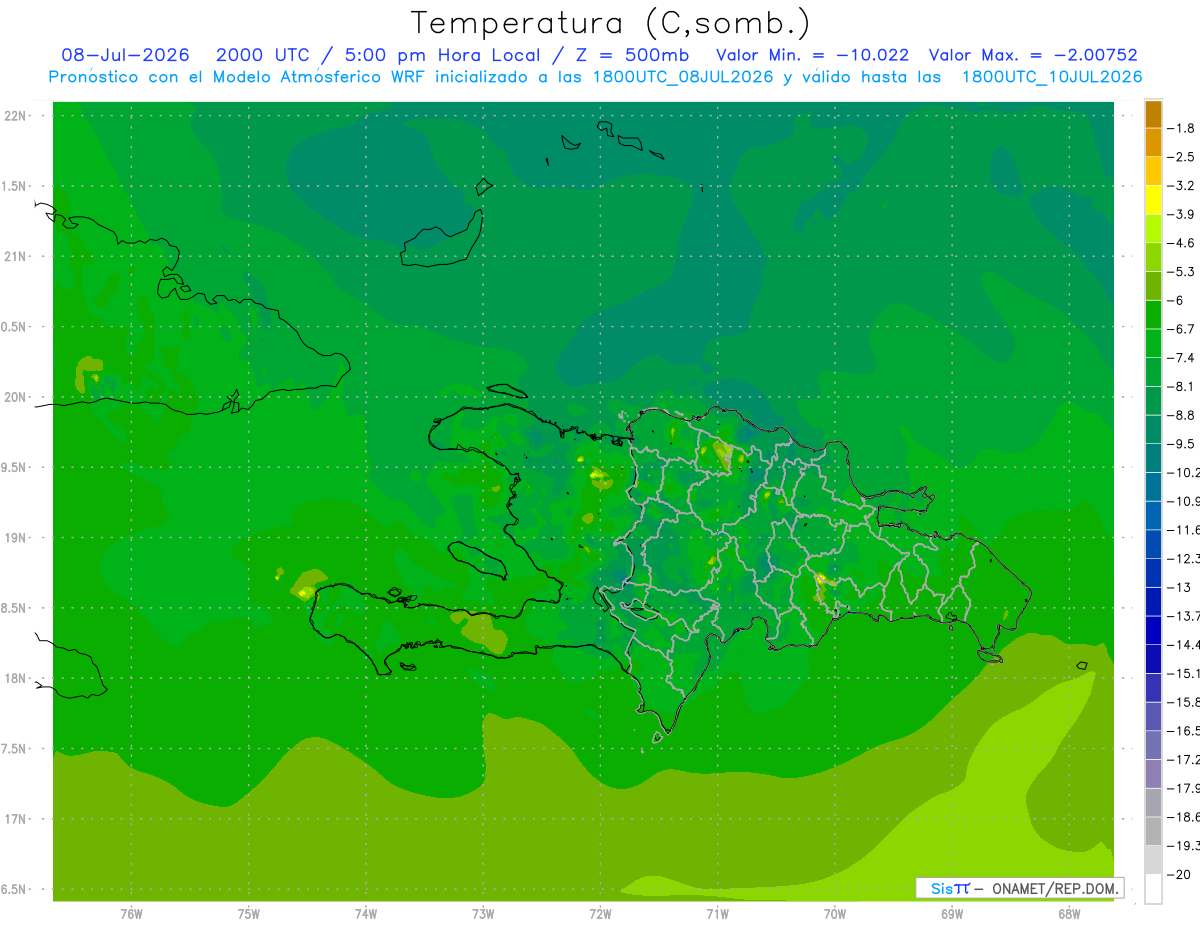
Task: Click the '5:00 pm Hora Local' text
Action: [x=444, y=55]
